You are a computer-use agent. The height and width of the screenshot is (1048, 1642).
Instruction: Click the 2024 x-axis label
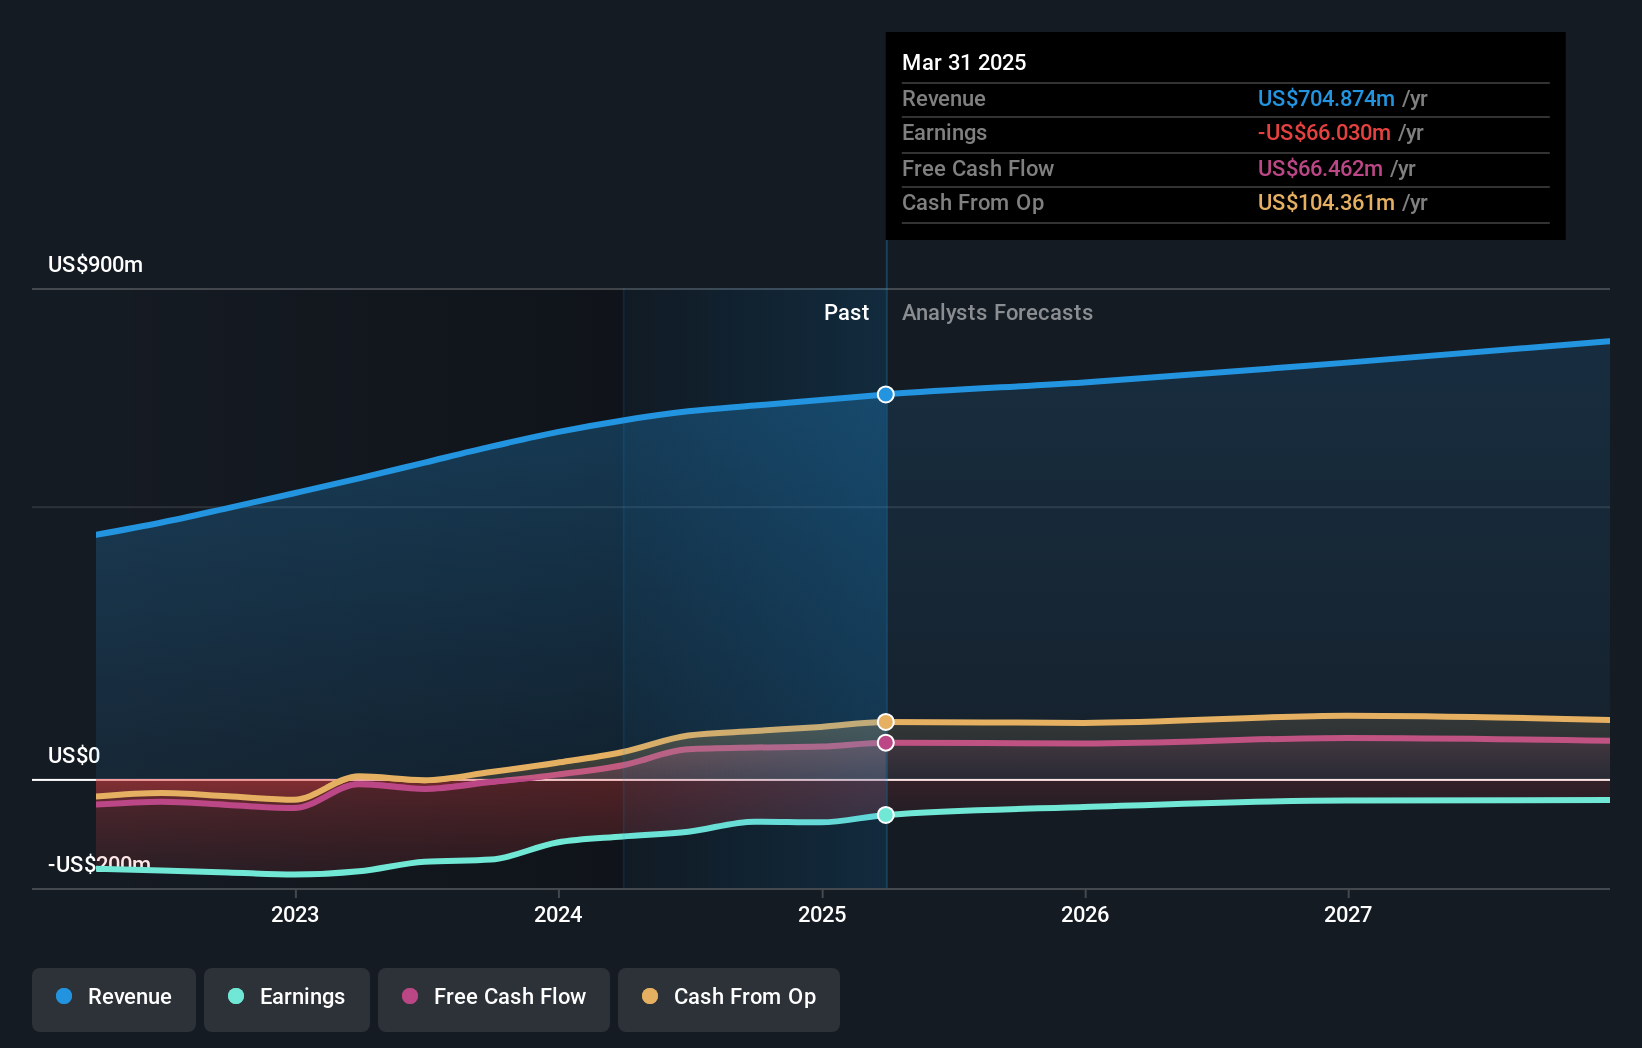558,914
